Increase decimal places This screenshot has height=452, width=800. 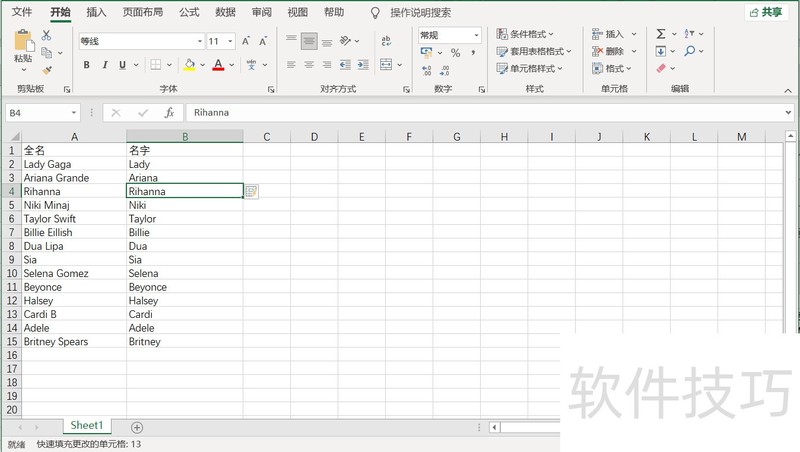(427, 70)
